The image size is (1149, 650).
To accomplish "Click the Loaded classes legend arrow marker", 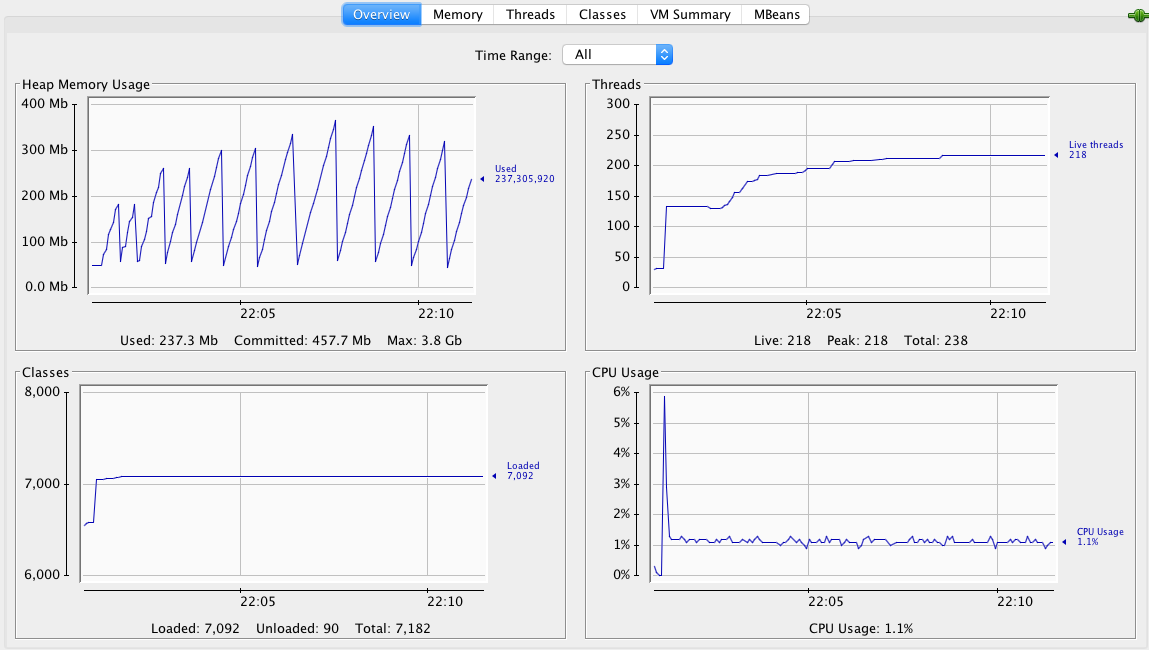I will pos(492,476).
